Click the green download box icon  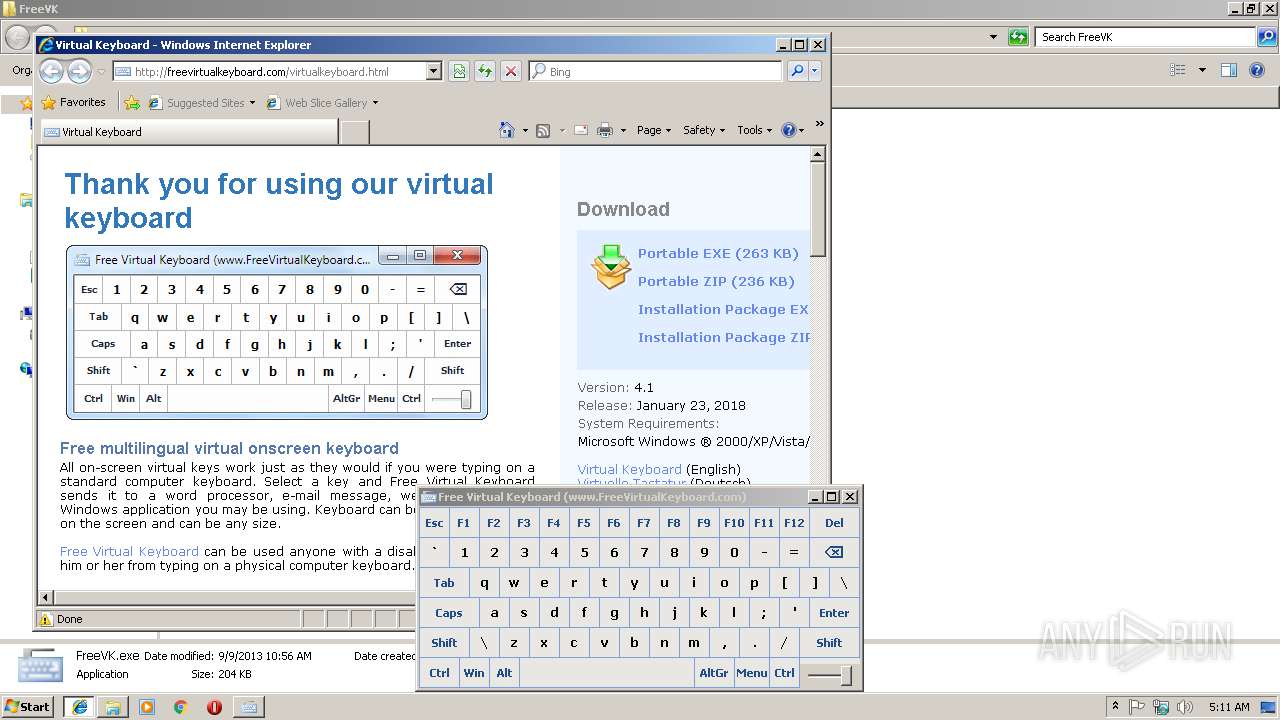coord(611,267)
